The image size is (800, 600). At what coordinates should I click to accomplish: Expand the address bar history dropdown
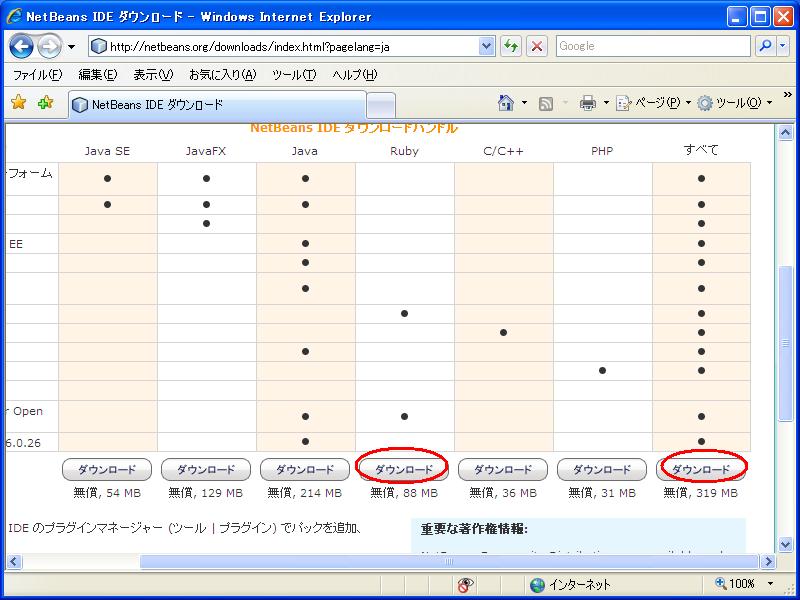pos(487,47)
